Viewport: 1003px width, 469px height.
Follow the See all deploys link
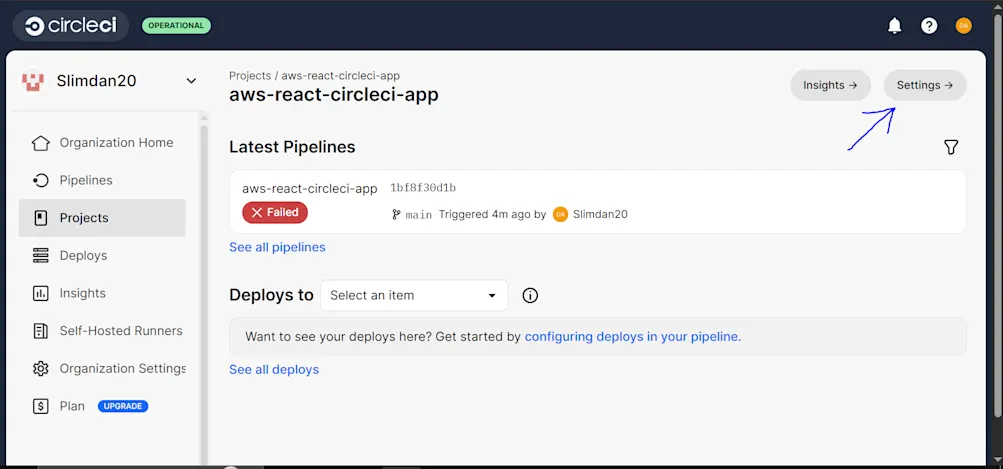click(274, 369)
